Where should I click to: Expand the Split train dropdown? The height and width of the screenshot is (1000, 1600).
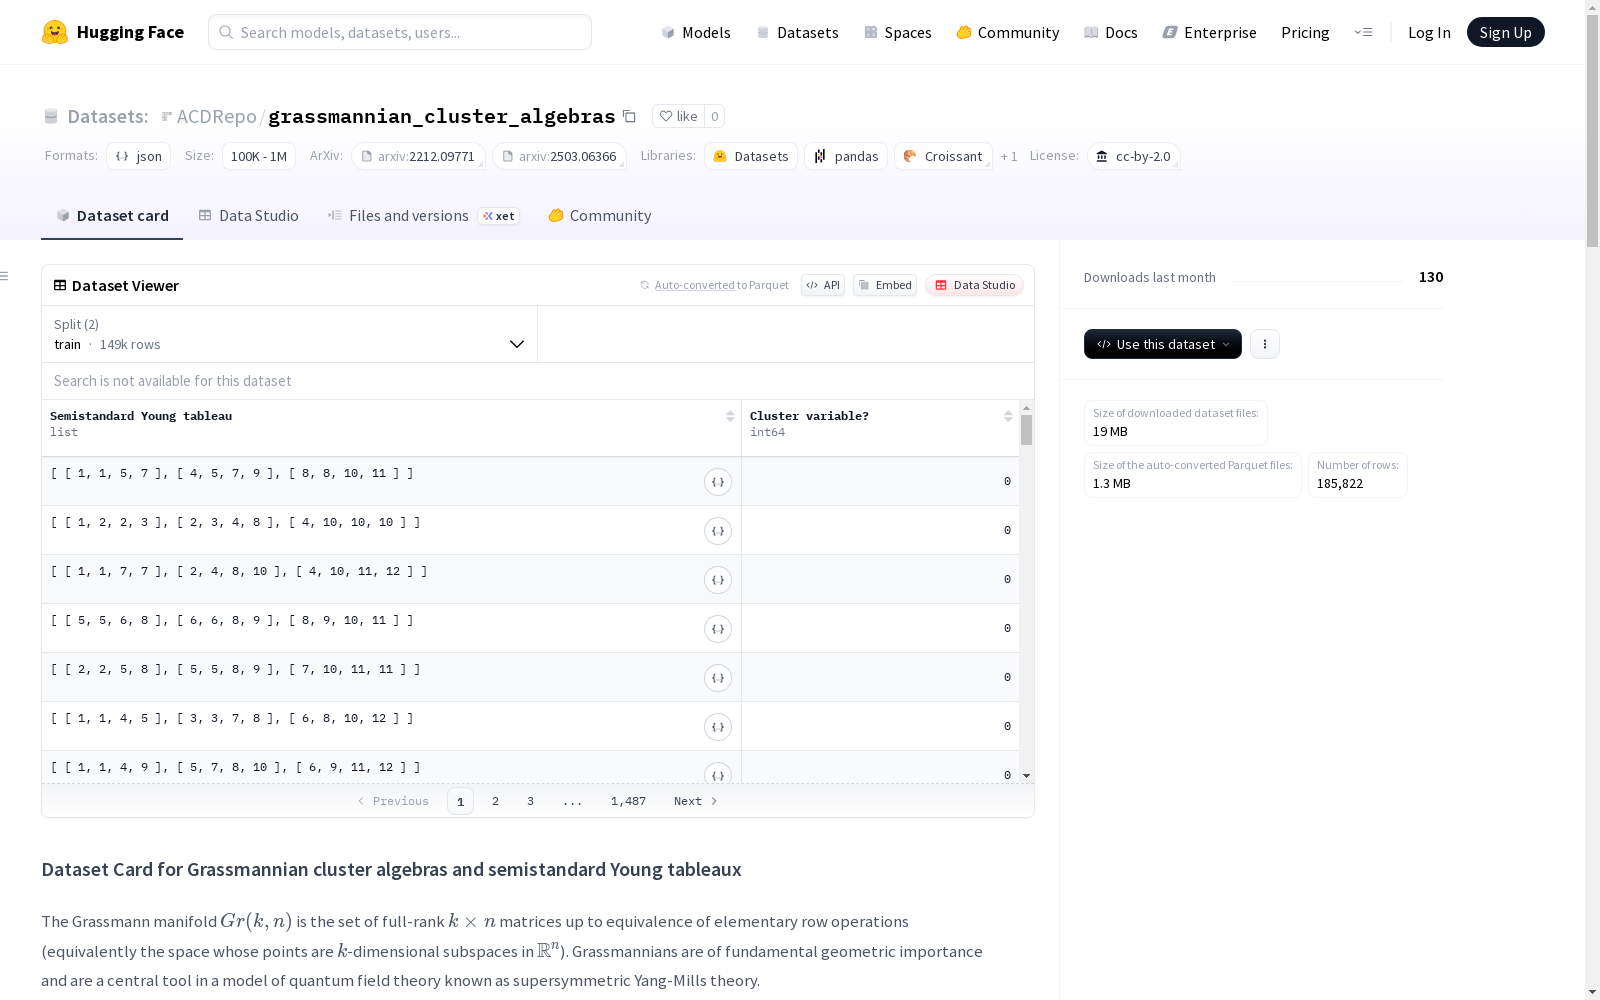tap(290, 334)
